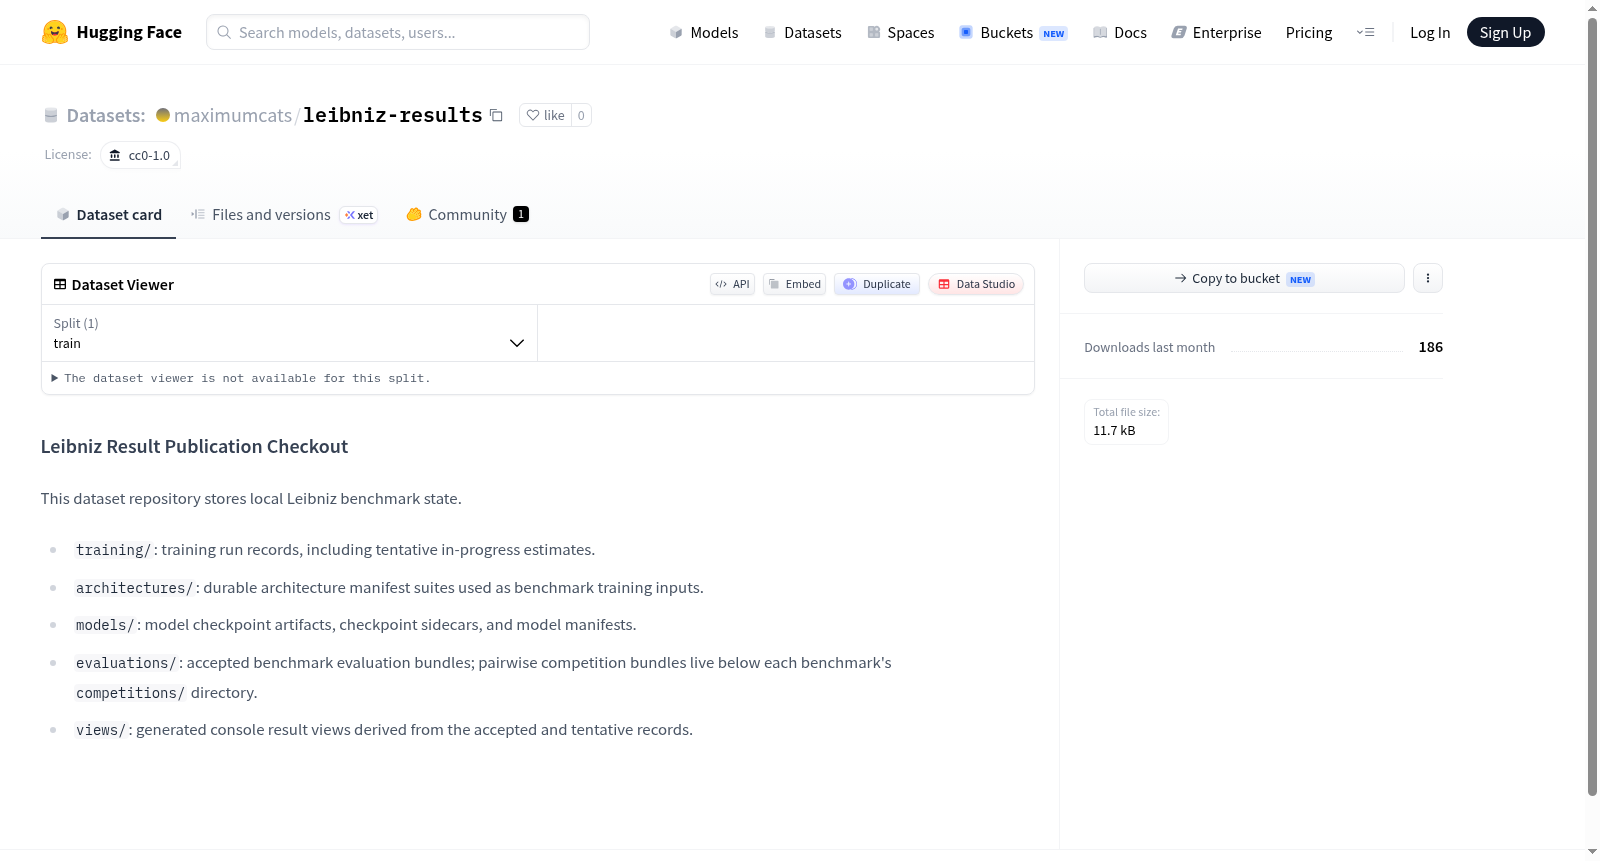Click the Sign Up button

[x=1505, y=32]
